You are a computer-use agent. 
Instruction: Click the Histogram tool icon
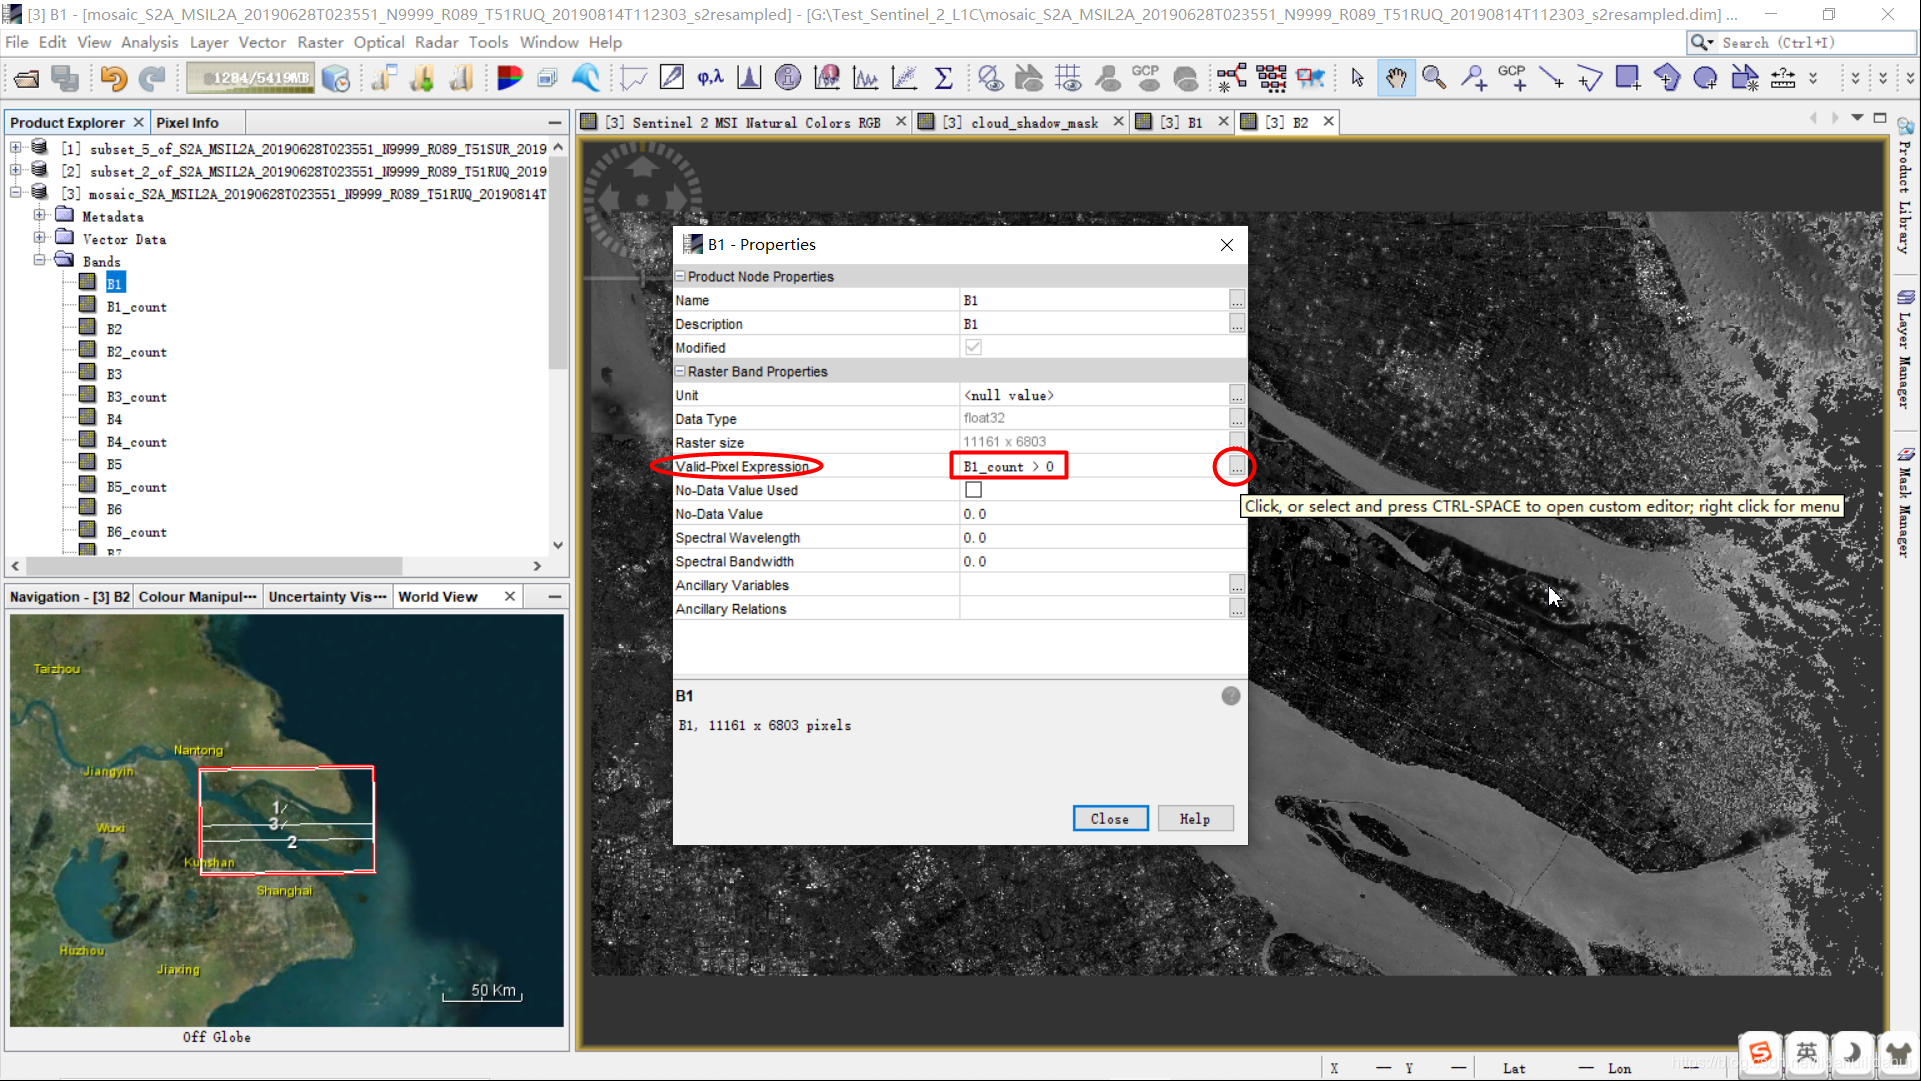(x=749, y=77)
